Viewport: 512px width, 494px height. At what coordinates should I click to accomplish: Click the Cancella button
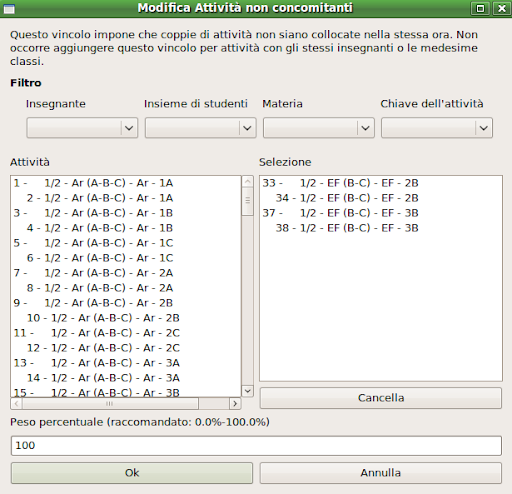tap(381, 398)
